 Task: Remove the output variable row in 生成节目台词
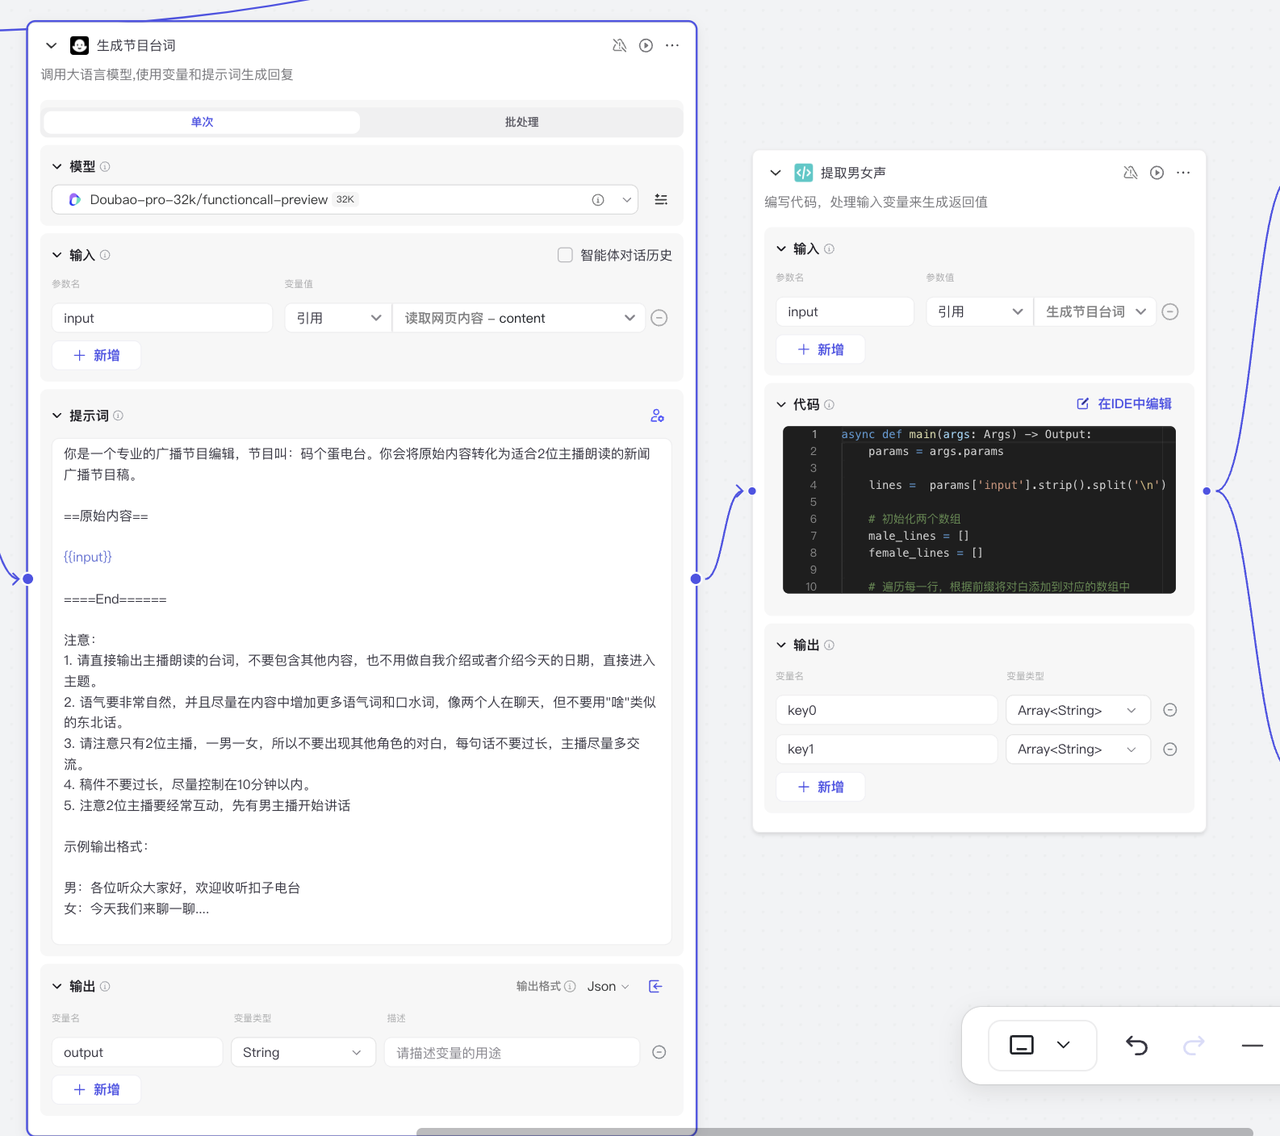659,1052
